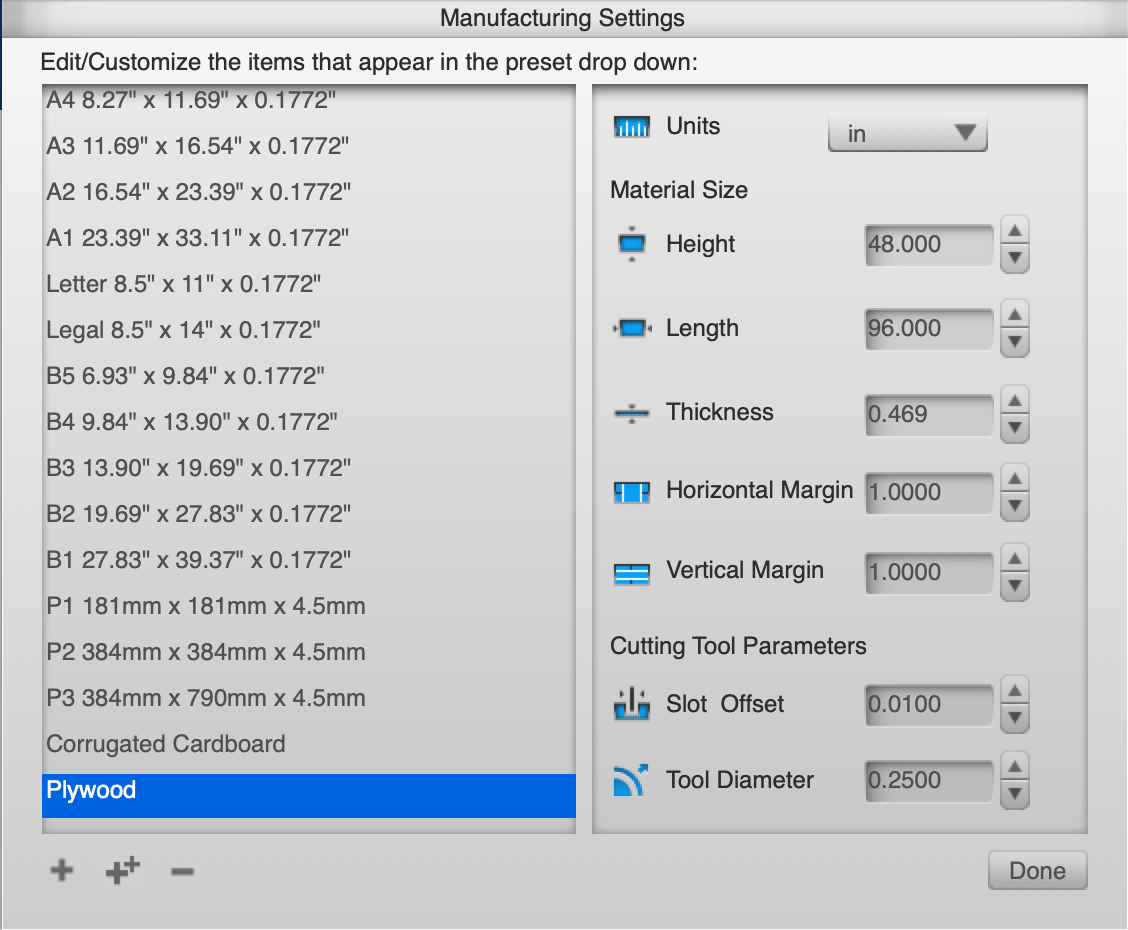Increase Vertical Margin with up arrow
Image resolution: width=1128 pixels, height=930 pixels.
pyautogui.click(x=1014, y=558)
